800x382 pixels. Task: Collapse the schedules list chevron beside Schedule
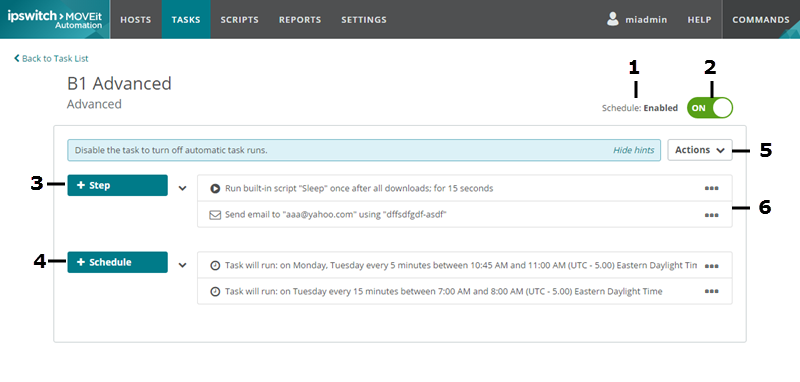183,265
